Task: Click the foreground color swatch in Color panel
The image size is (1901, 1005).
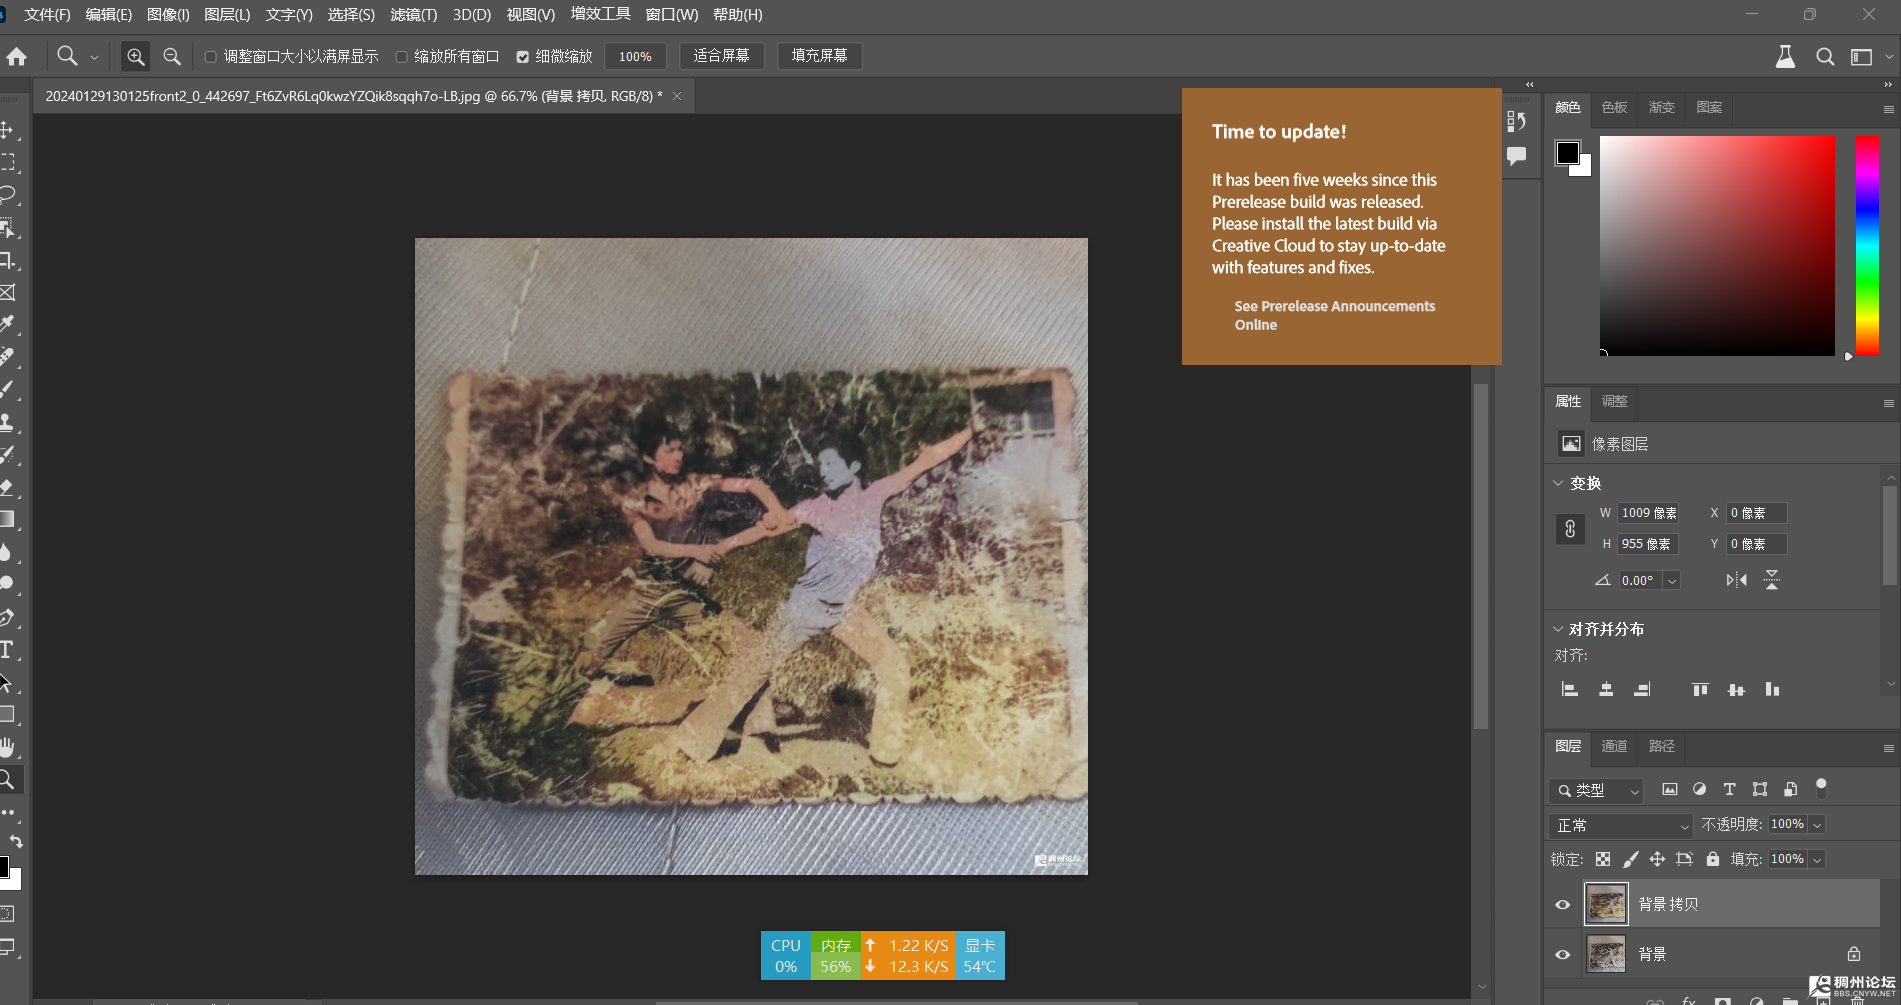Action: [x=1568, y=153]
